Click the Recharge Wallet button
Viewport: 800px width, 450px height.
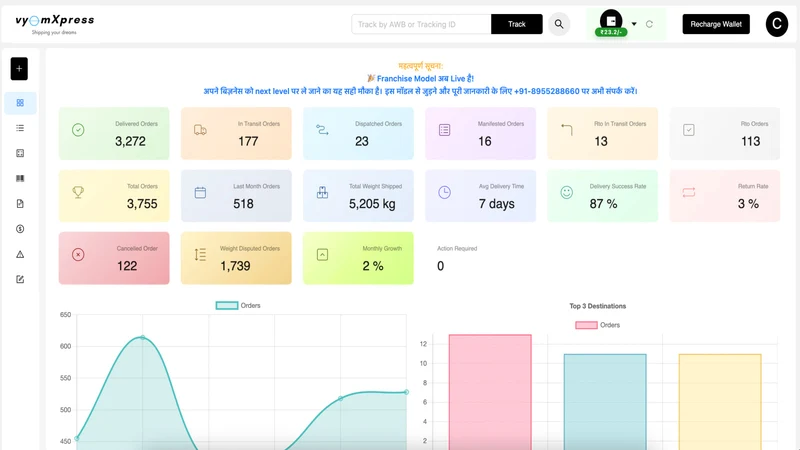716,24
